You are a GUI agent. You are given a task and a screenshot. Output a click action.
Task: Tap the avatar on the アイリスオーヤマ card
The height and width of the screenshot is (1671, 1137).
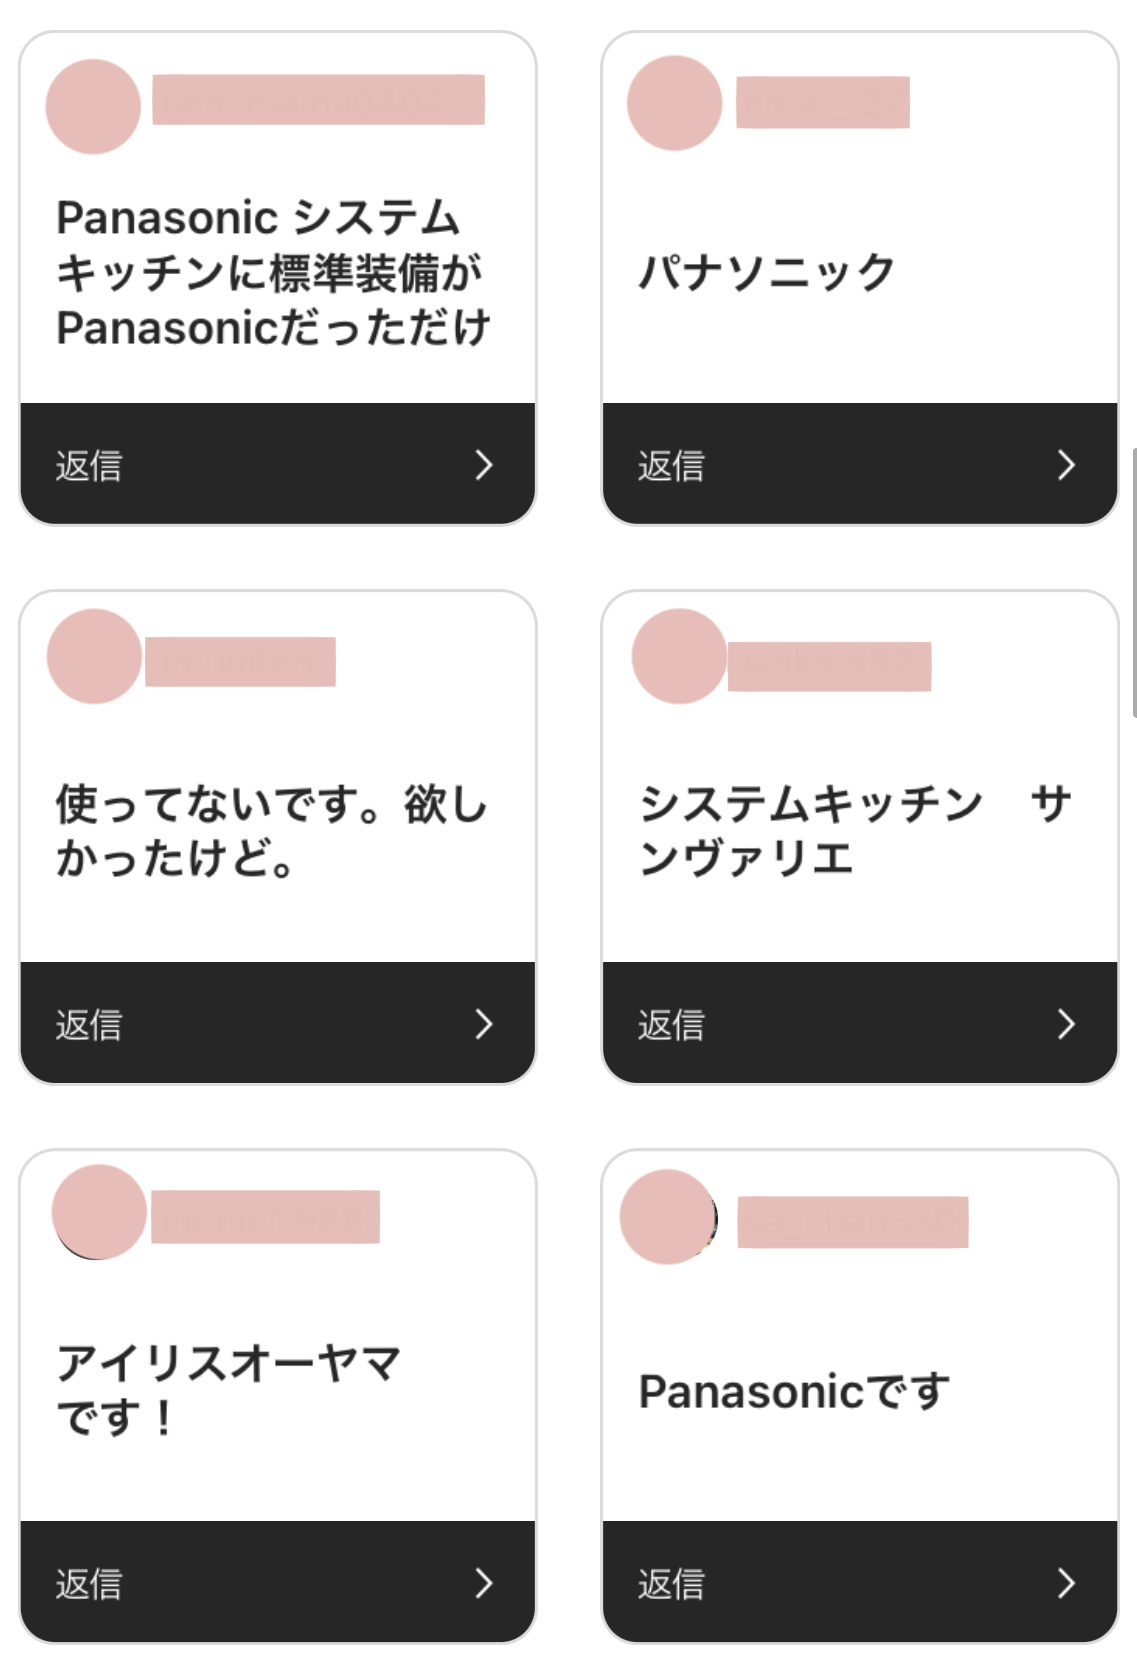point(99,1211)
